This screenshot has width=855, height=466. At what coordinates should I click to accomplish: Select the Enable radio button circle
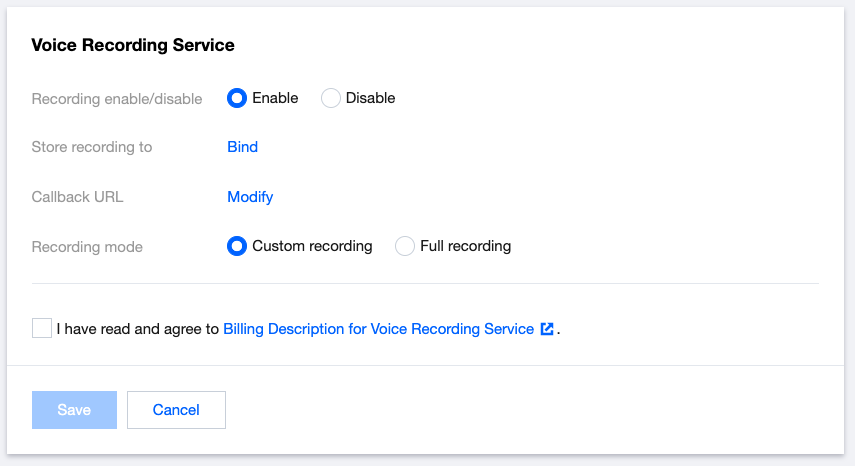(x=237, y=98)
